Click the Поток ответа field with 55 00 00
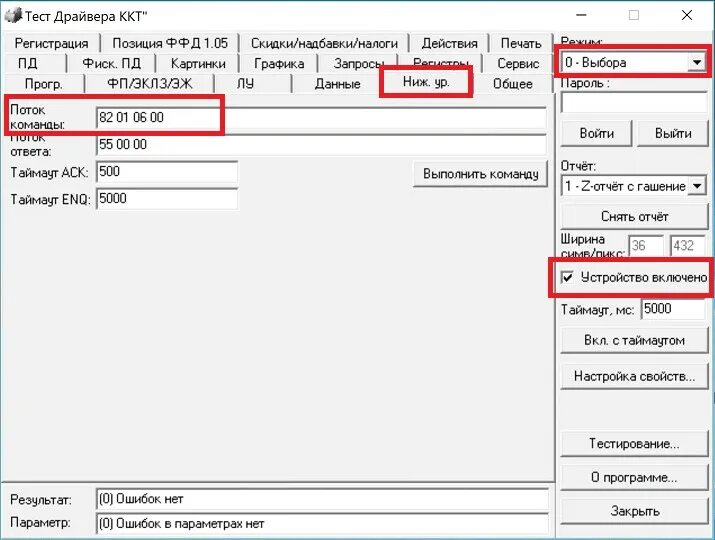This screenshot has height=540, width=715. [321, 145]
